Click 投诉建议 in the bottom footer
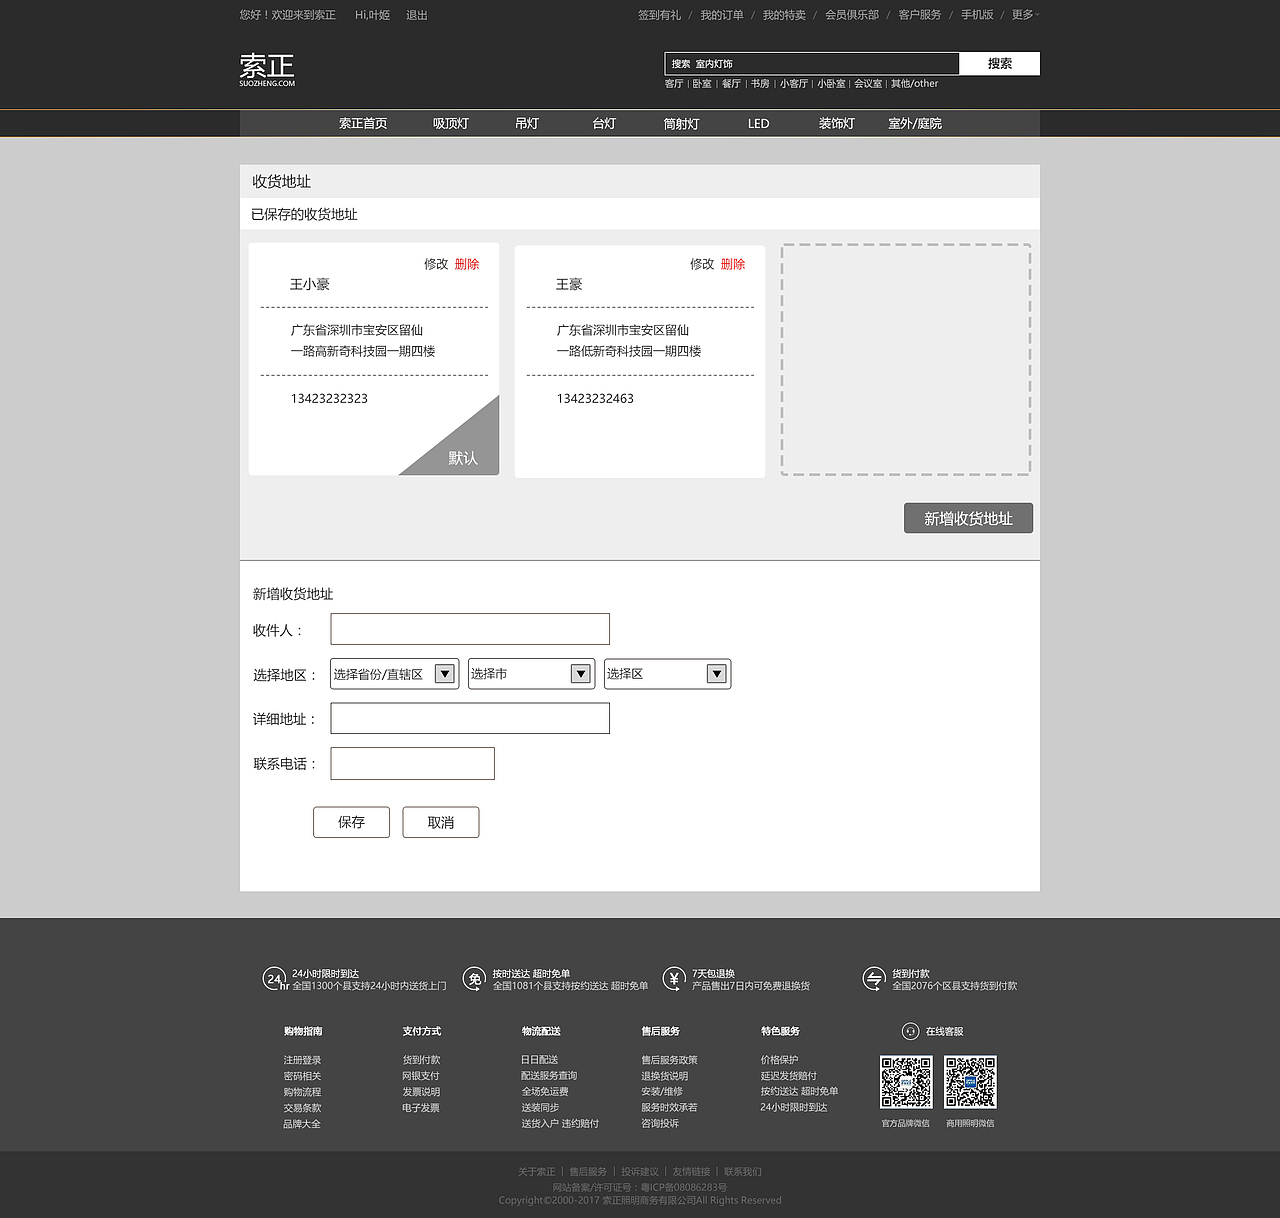 tap(640, 1172)
